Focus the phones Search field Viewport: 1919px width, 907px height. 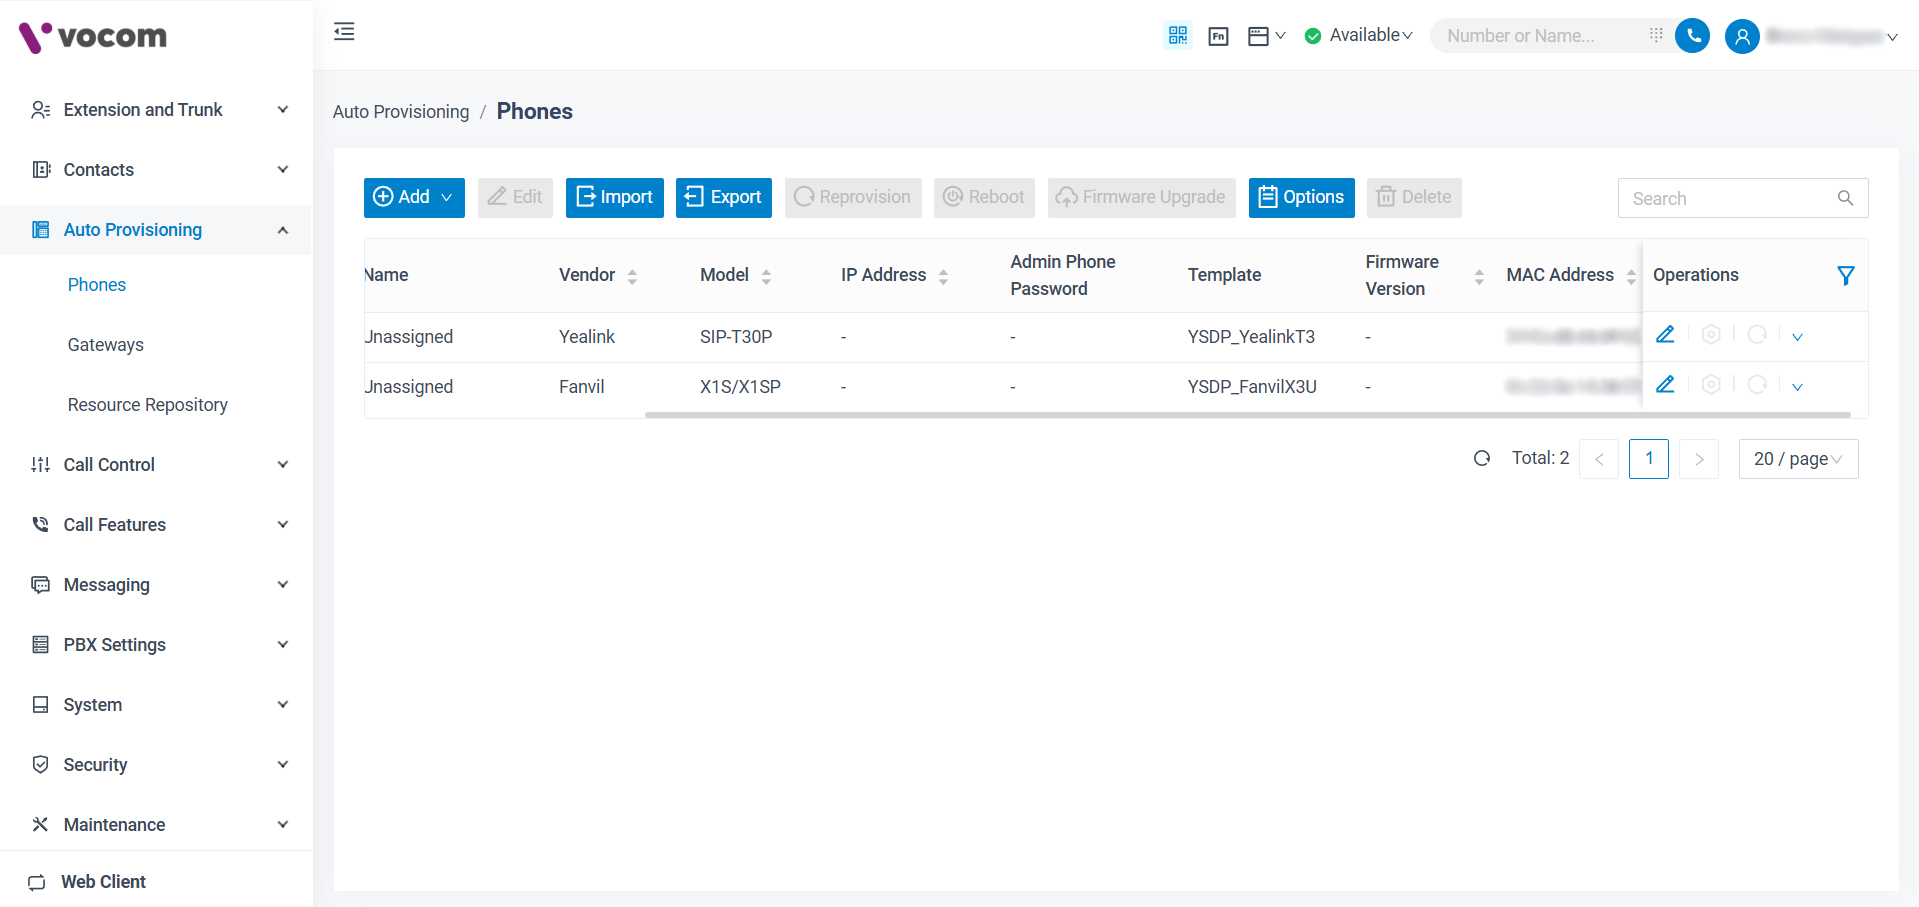pos(1730,198)
